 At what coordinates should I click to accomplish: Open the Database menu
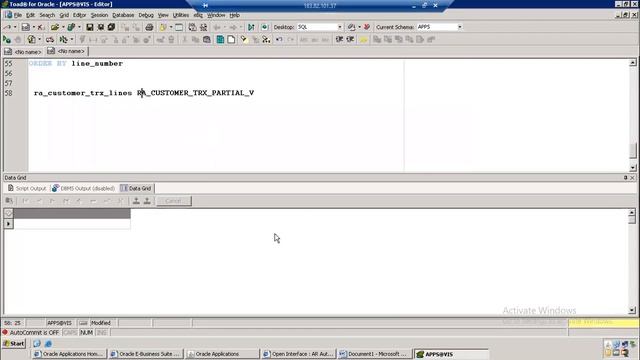coord(123,15)
